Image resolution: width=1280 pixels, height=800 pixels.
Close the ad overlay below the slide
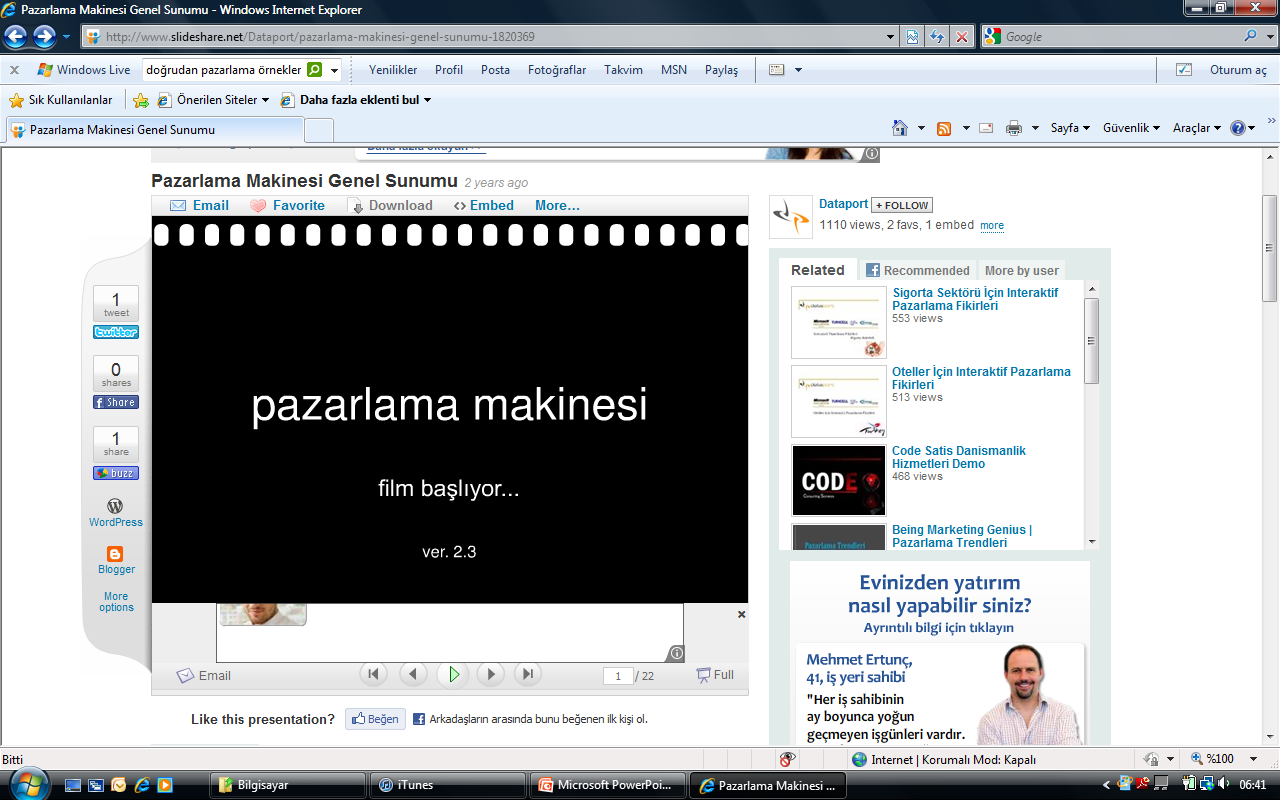[x=741, y=614]
